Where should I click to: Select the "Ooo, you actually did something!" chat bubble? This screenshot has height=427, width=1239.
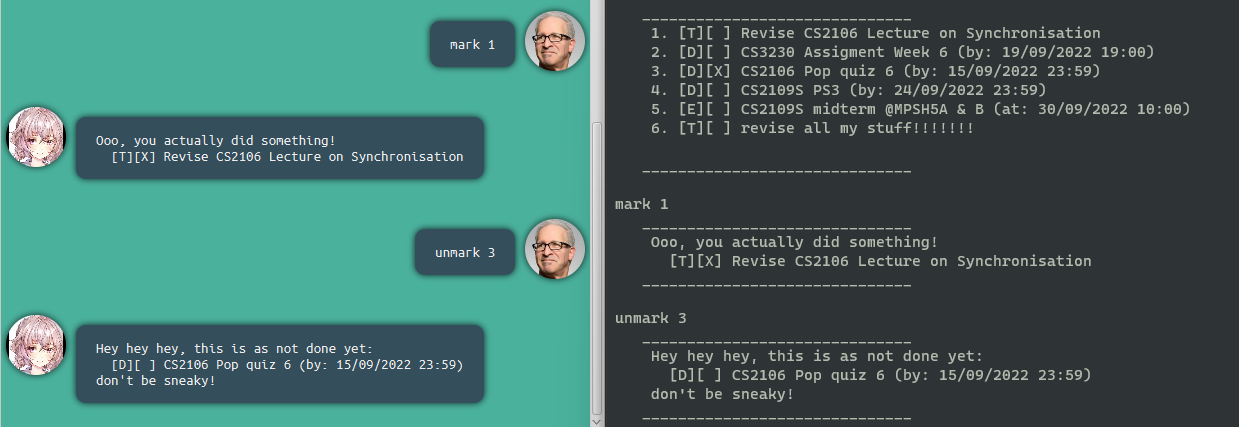[279, 148]
